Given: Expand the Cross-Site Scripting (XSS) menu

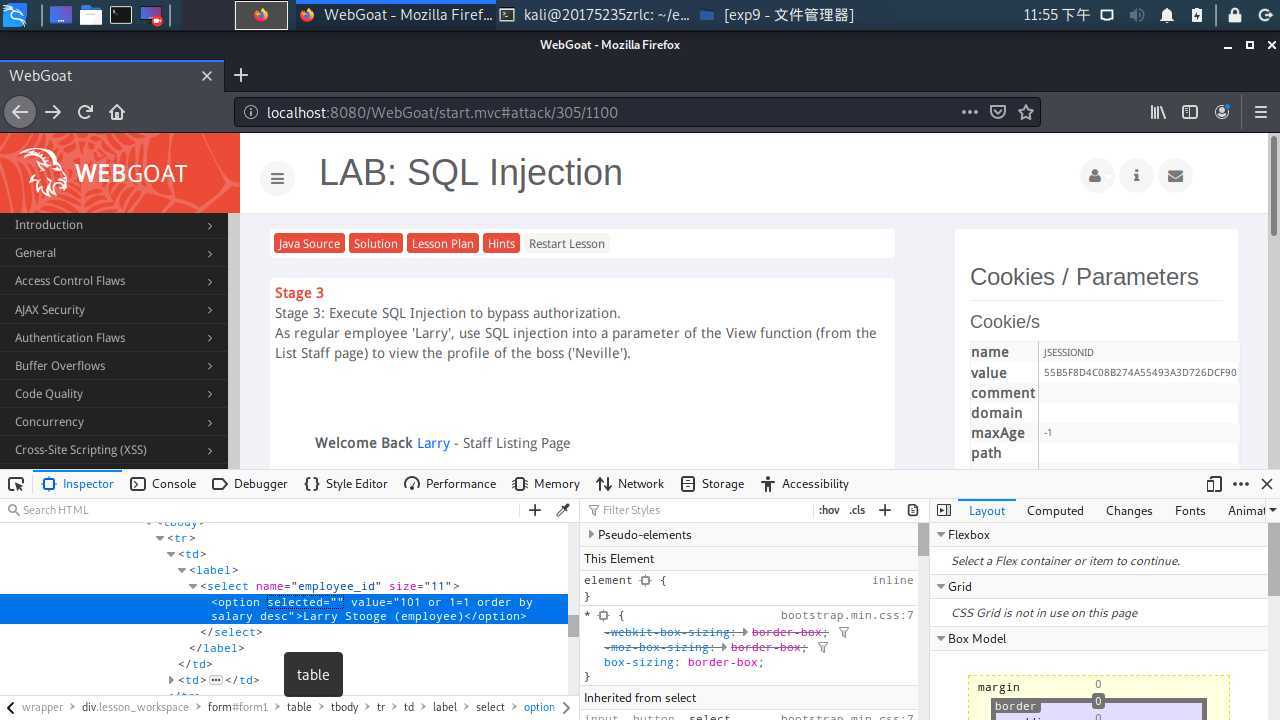Looking at the screenshot, I should (114, 450).
